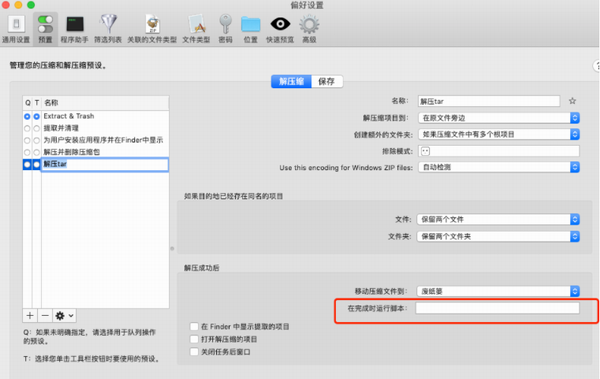Open the 移动压缩文件到 dropdown
The width and height of the screenshot is (600, 379).
tap(498, 291)
